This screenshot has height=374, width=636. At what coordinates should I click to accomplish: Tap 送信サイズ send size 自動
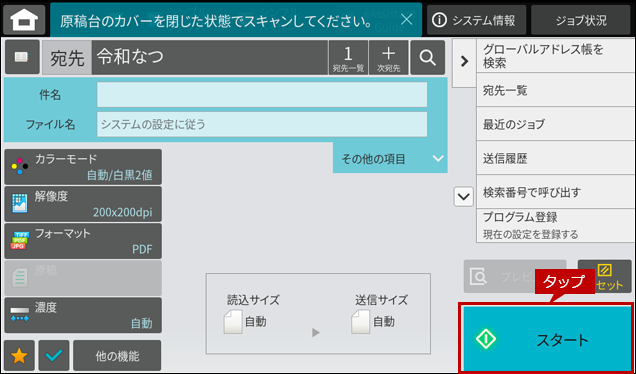(x=373, y=322)
